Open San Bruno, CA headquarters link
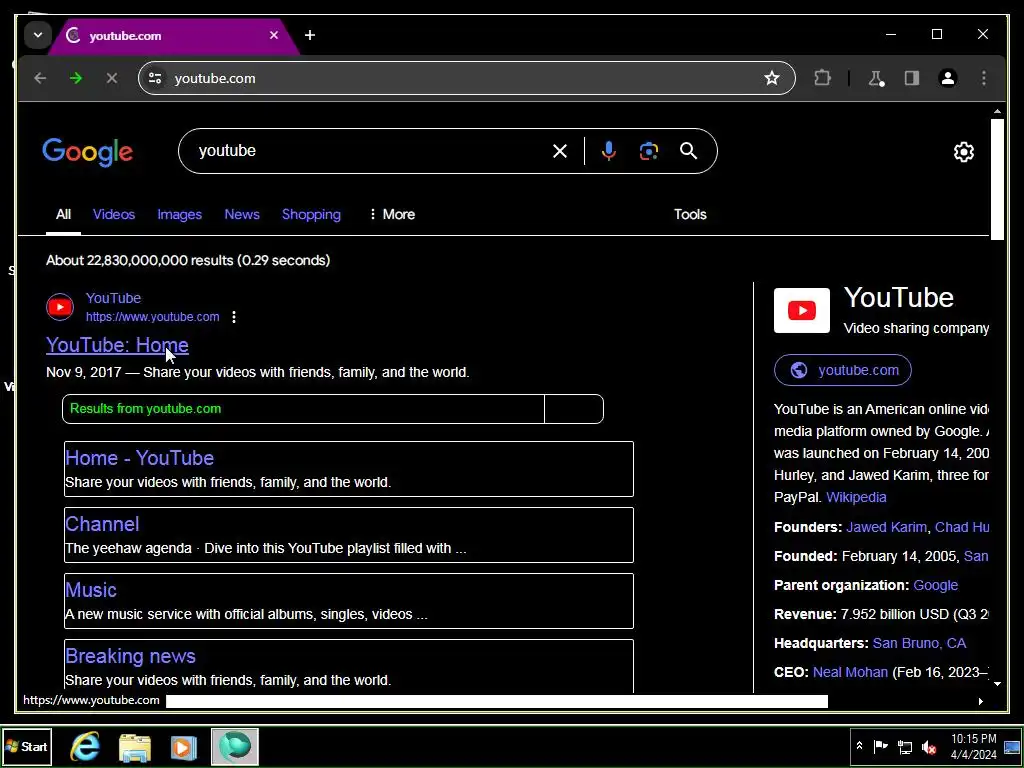 click(919, 643)
